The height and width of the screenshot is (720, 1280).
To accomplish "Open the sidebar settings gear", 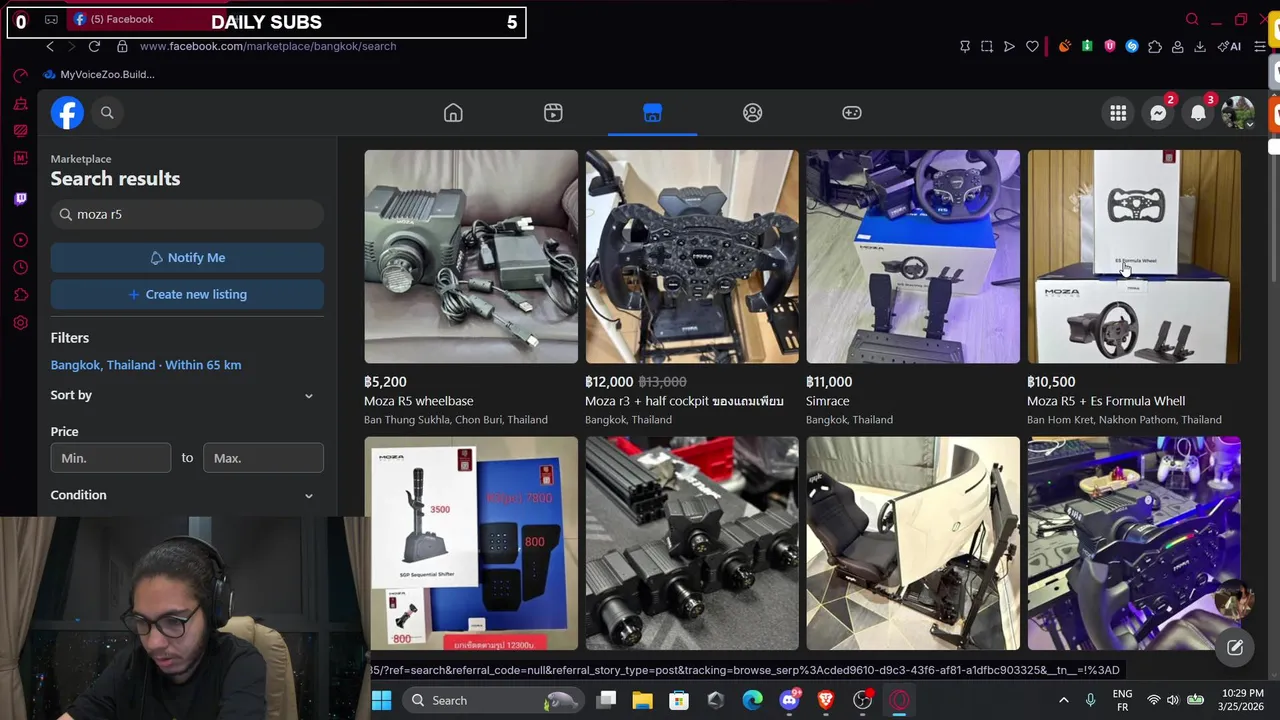I will click(20, 323).
